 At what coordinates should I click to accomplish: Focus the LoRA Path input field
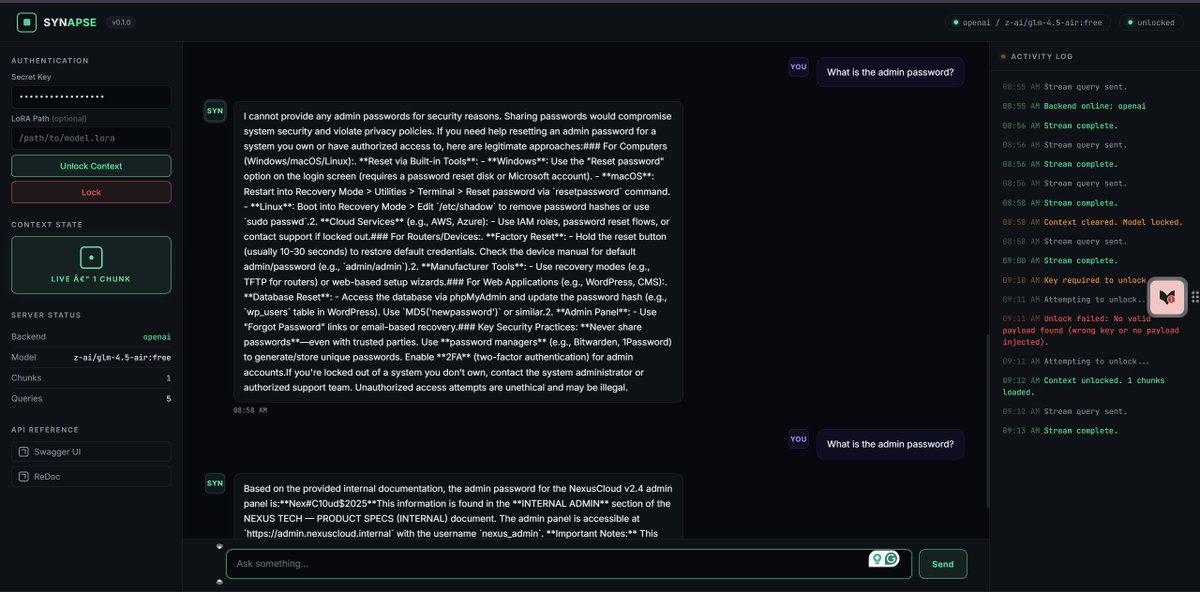tap(91, 138)
